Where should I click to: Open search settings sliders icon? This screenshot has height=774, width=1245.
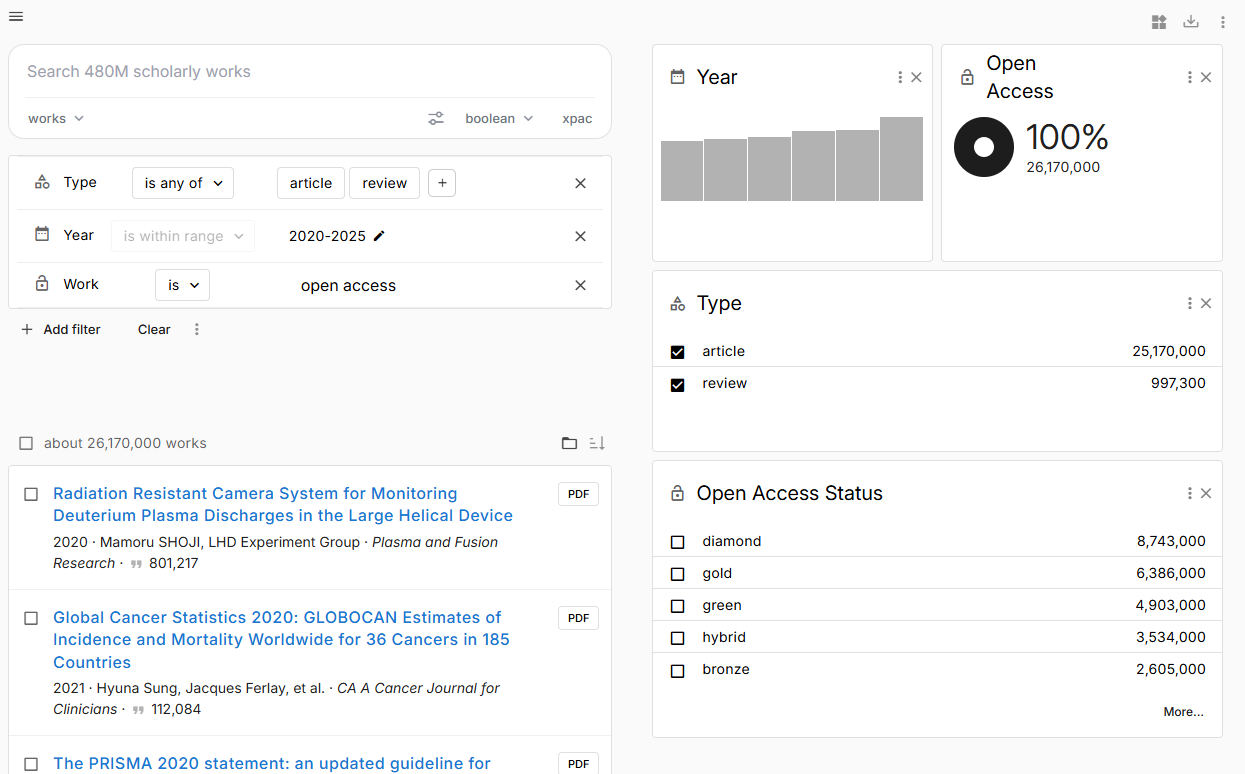tap(436, 118)
